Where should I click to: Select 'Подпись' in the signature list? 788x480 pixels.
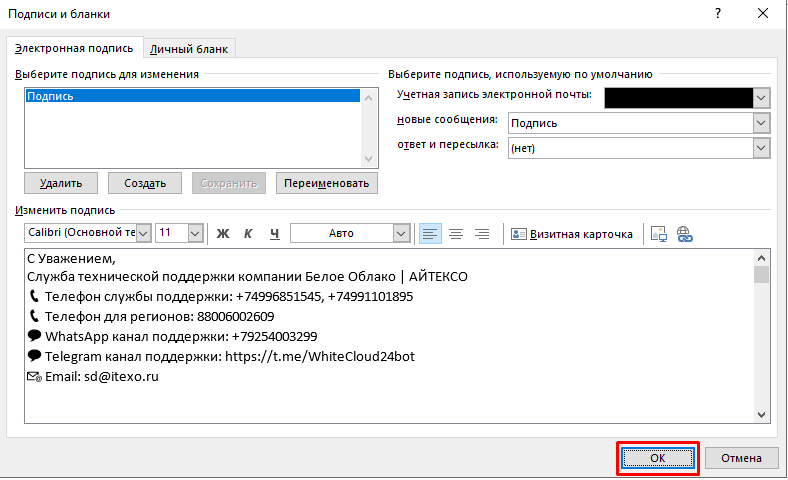(192, 97)
